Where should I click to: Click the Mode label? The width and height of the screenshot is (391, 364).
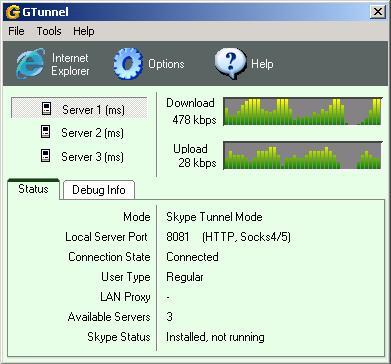click(137, 217)
